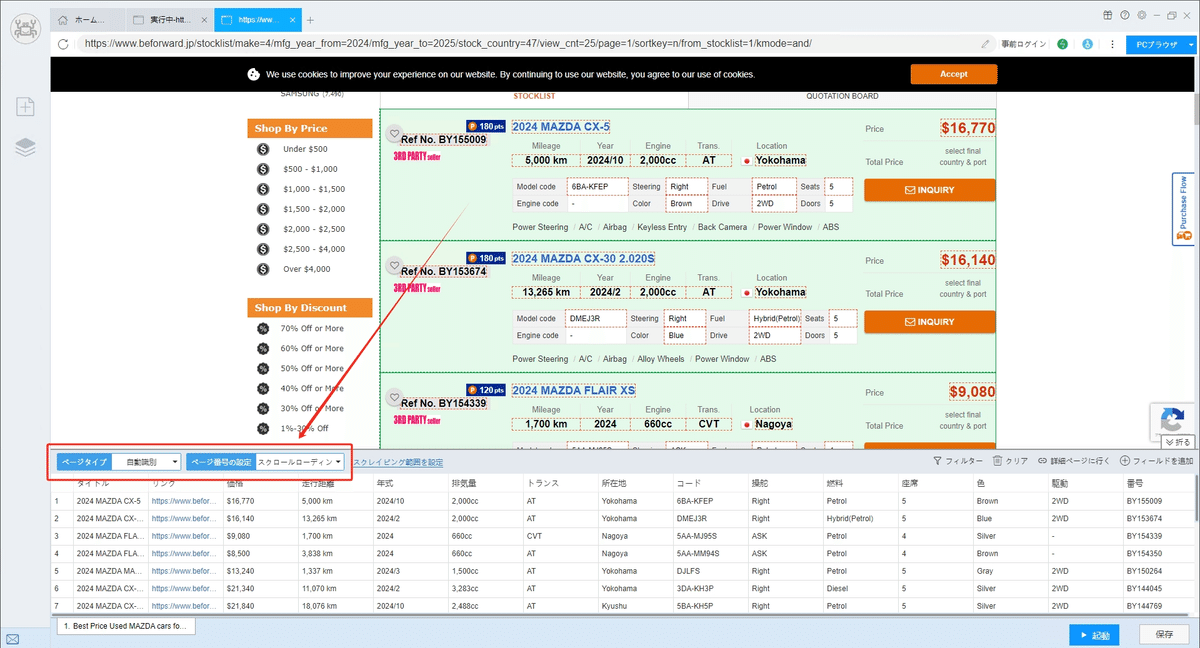Viewport: 1200px width, 648px height.
Task: Switch to the ホーム tab
Action: coord(90,20)
